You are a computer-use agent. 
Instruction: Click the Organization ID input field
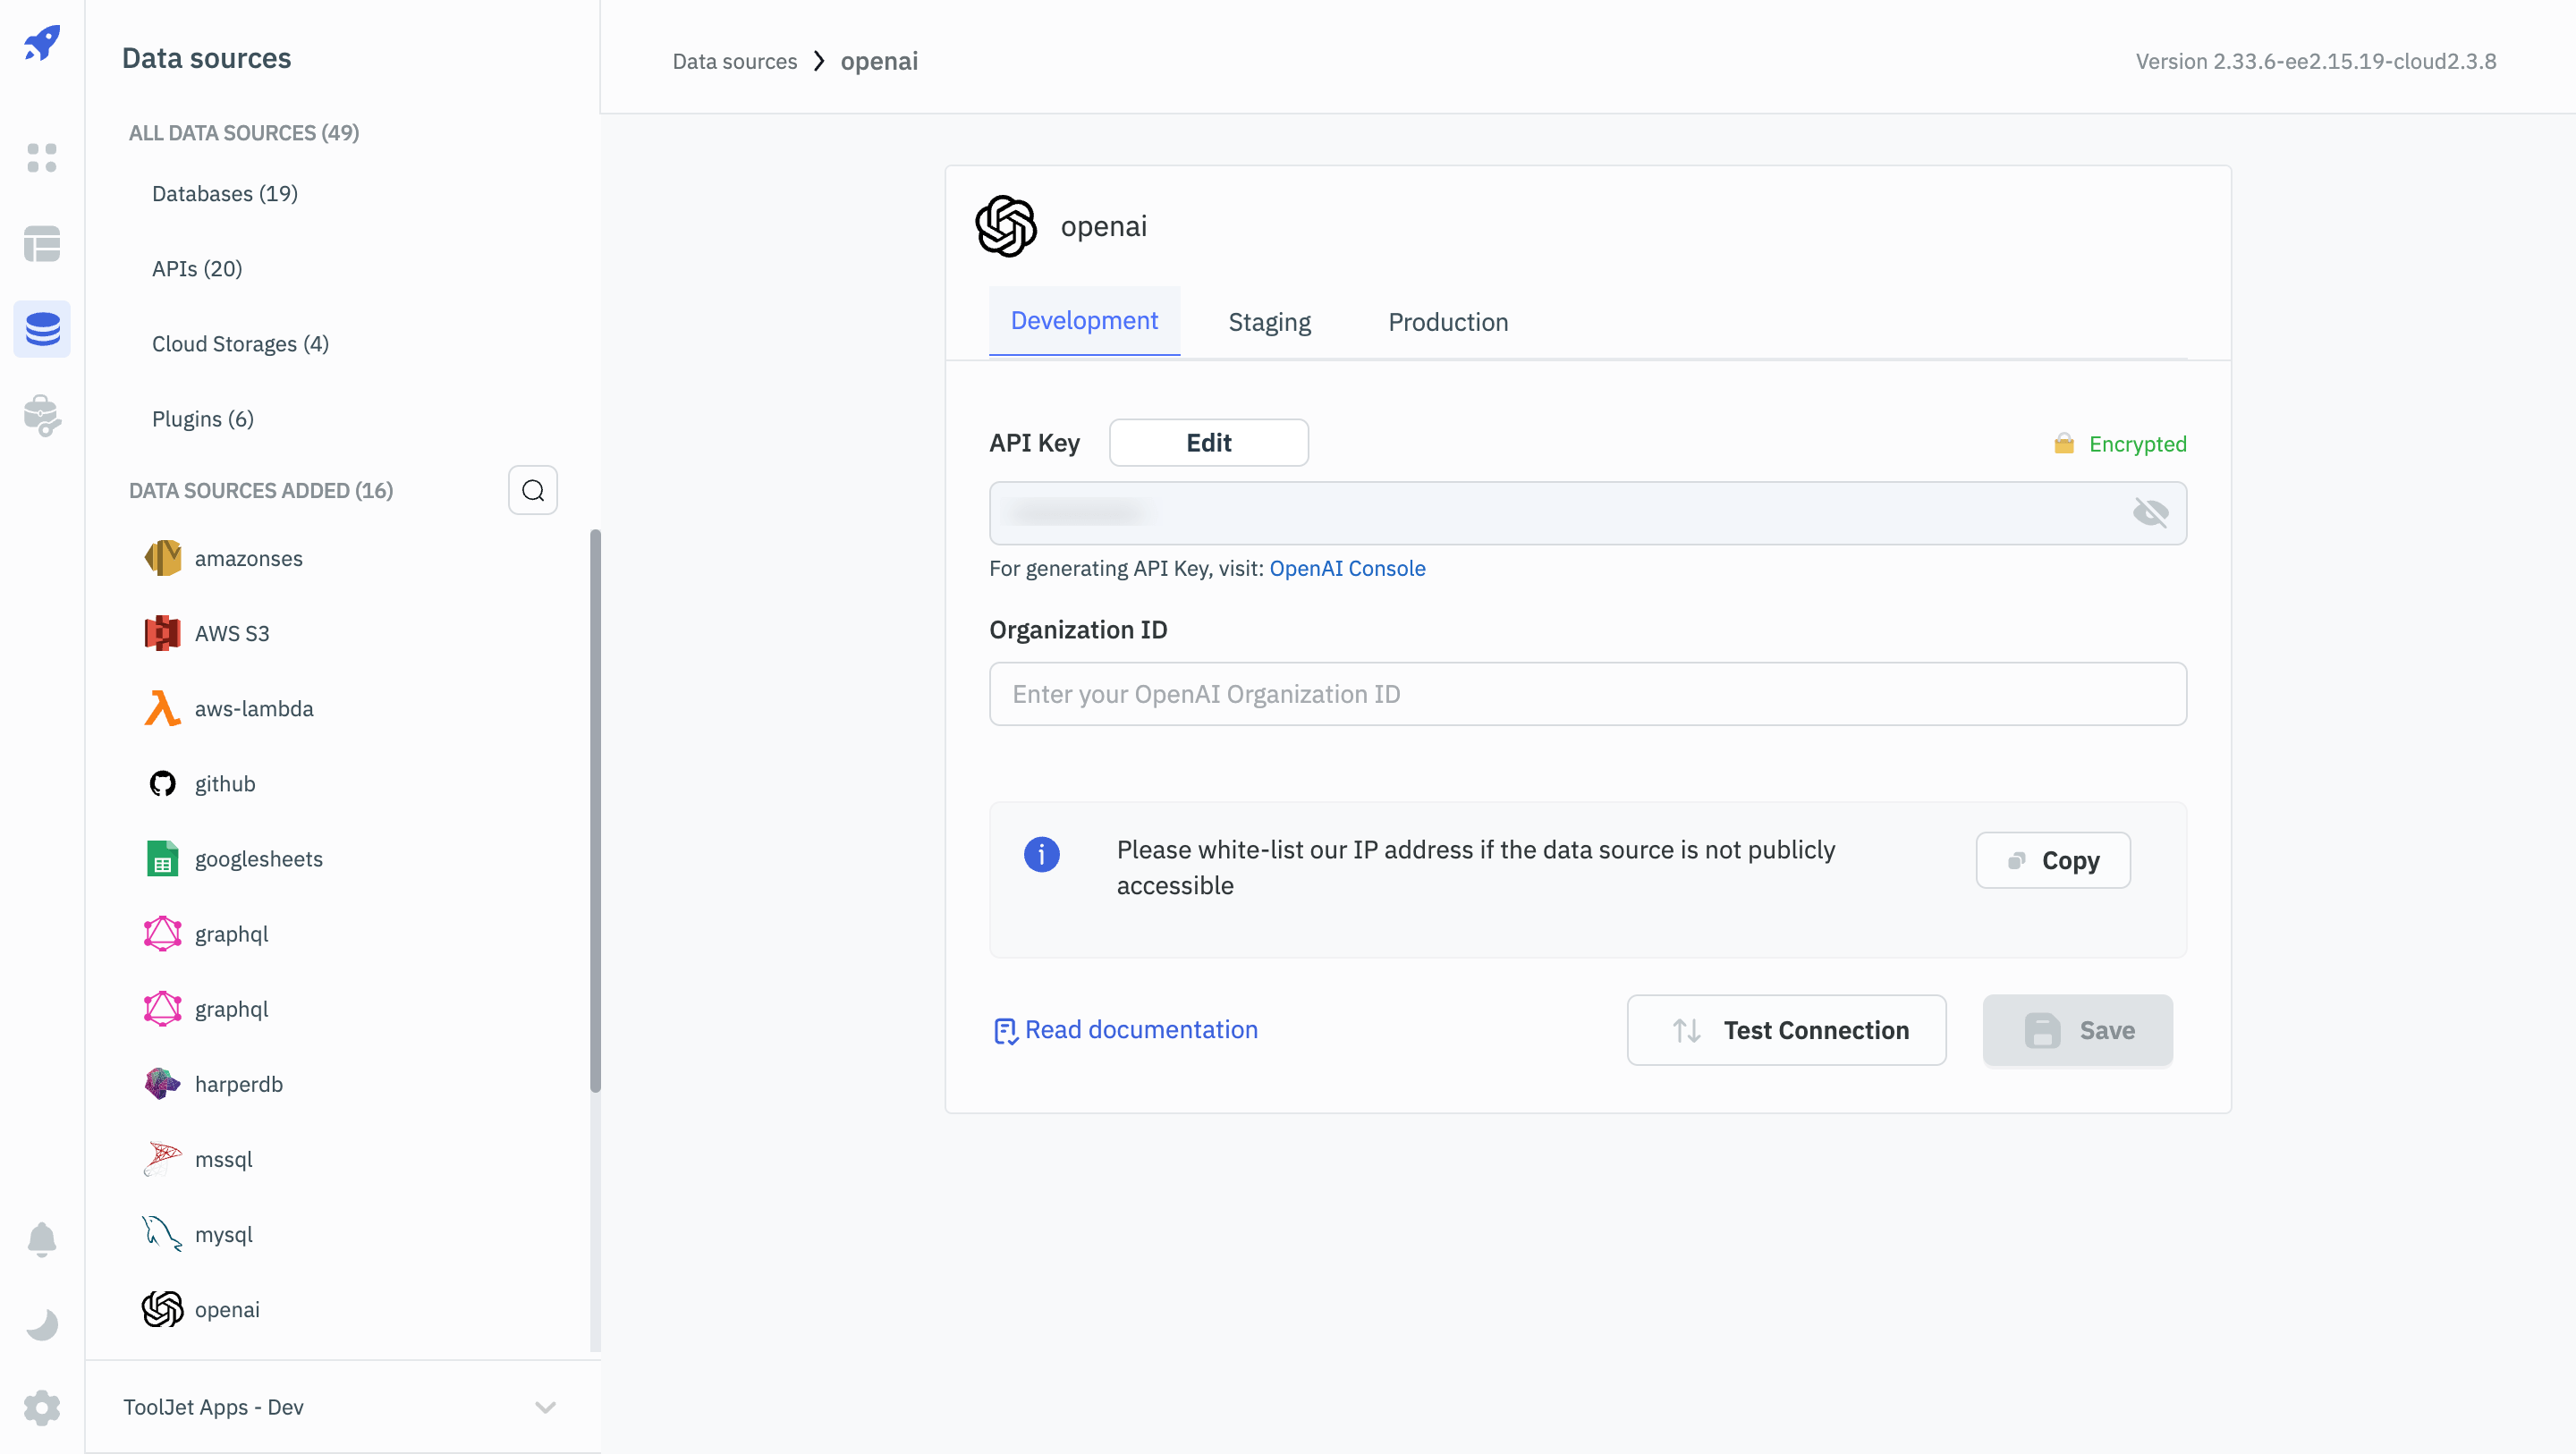[x=1587, y=694]
